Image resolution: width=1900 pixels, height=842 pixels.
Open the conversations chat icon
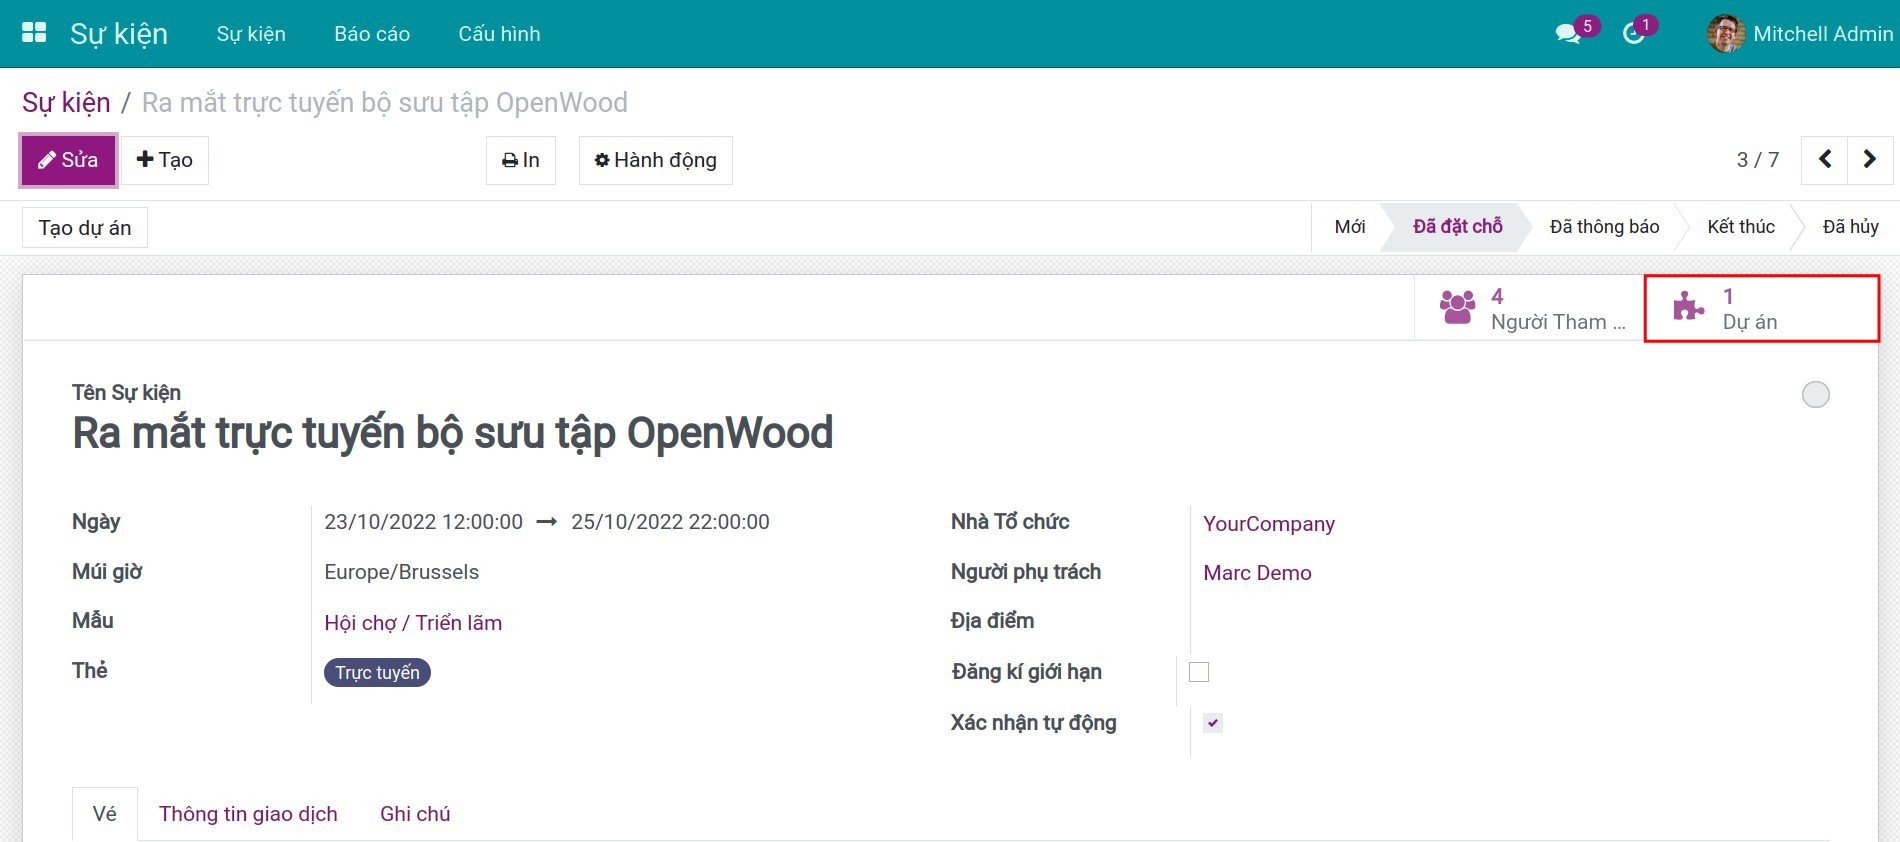click(1567, 34)
